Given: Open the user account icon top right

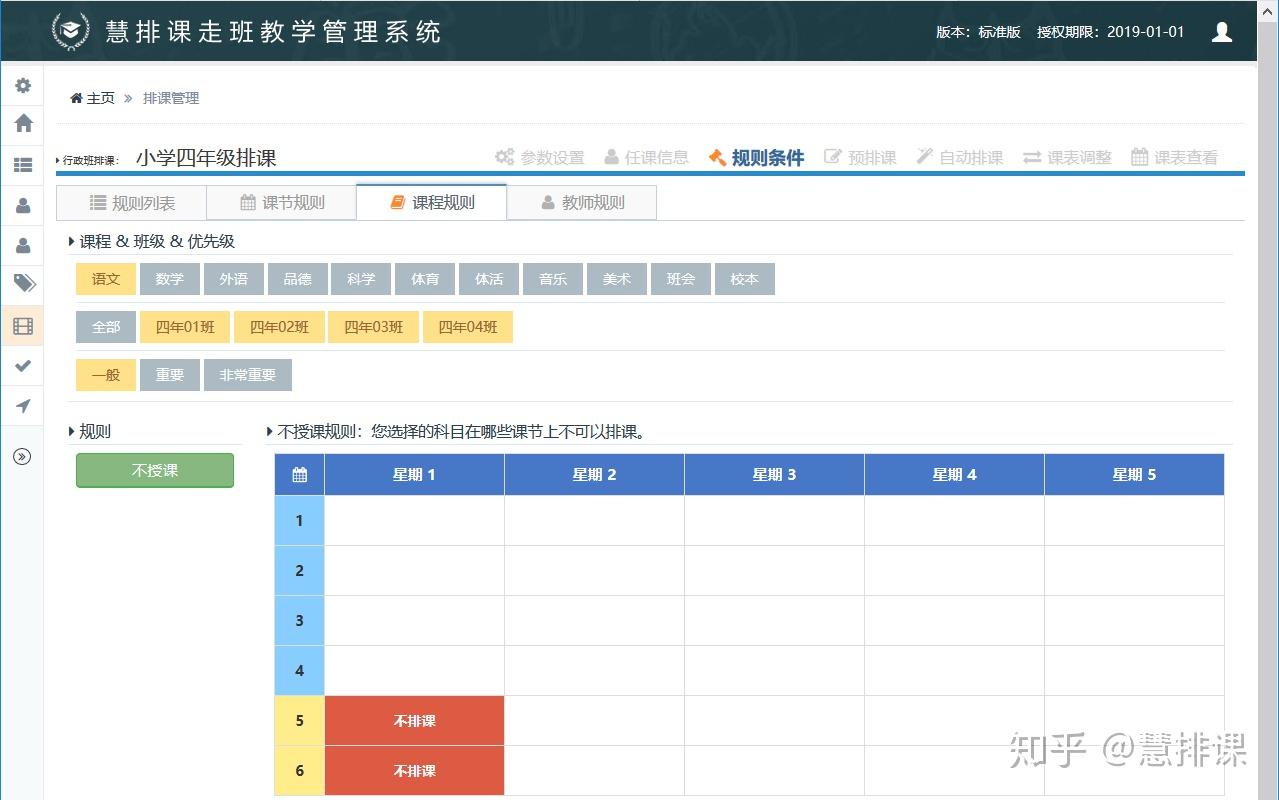Looking at the screenshot, I should tap(1221, 31).
